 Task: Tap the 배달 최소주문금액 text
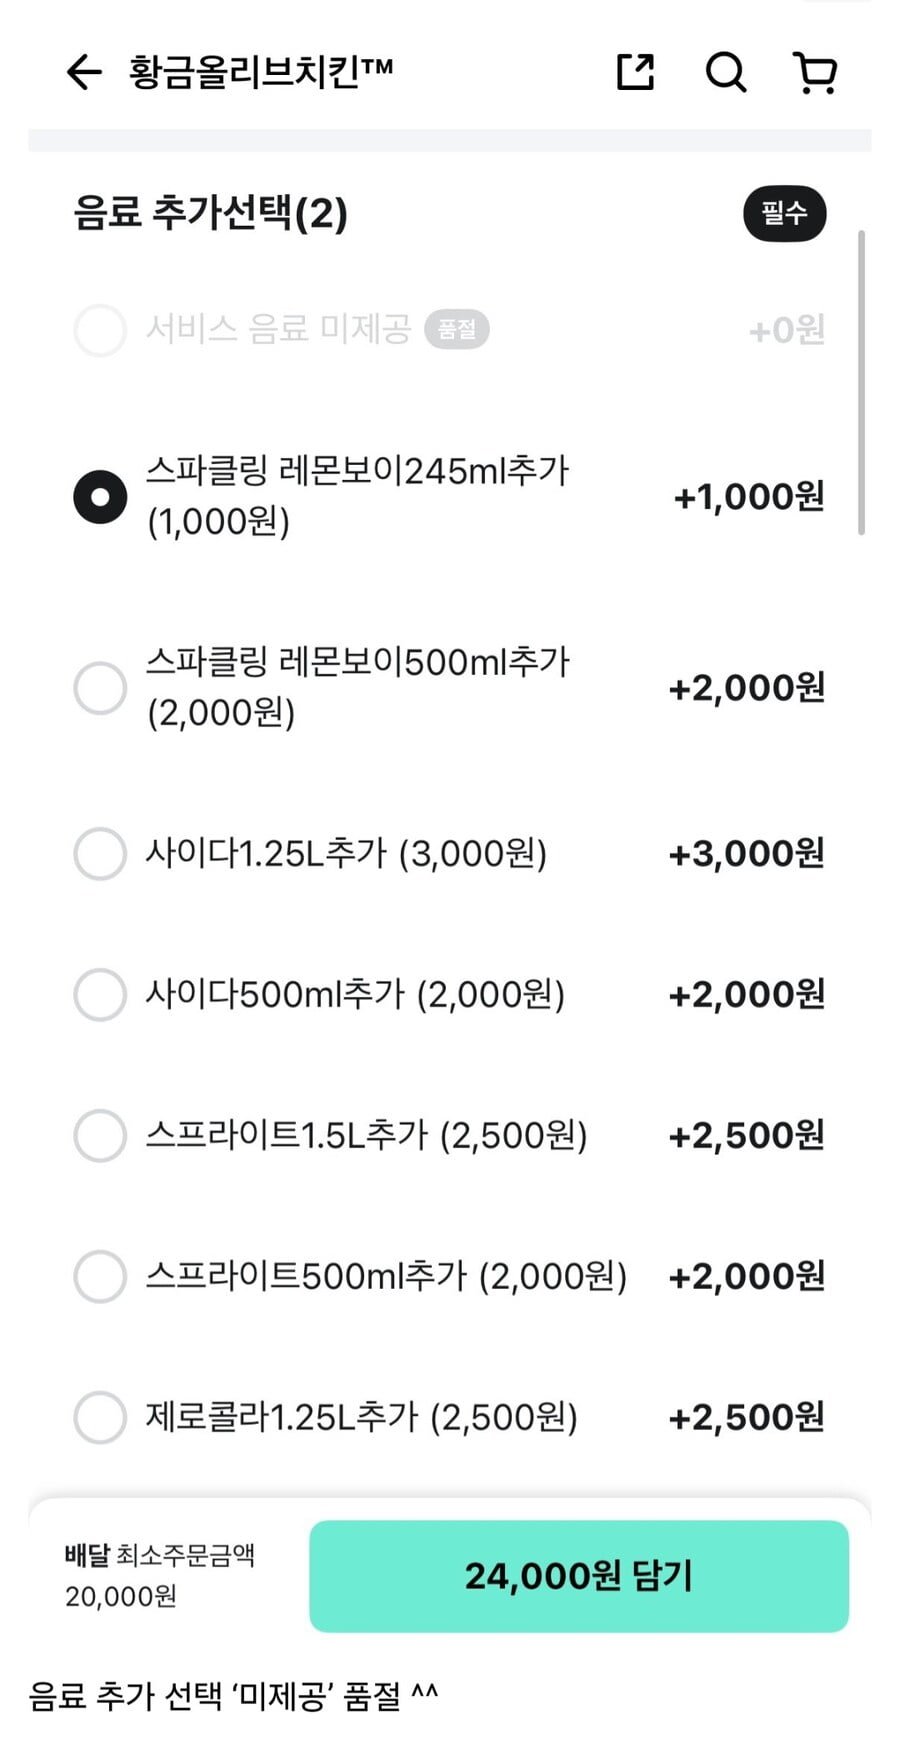(160, 1555)
